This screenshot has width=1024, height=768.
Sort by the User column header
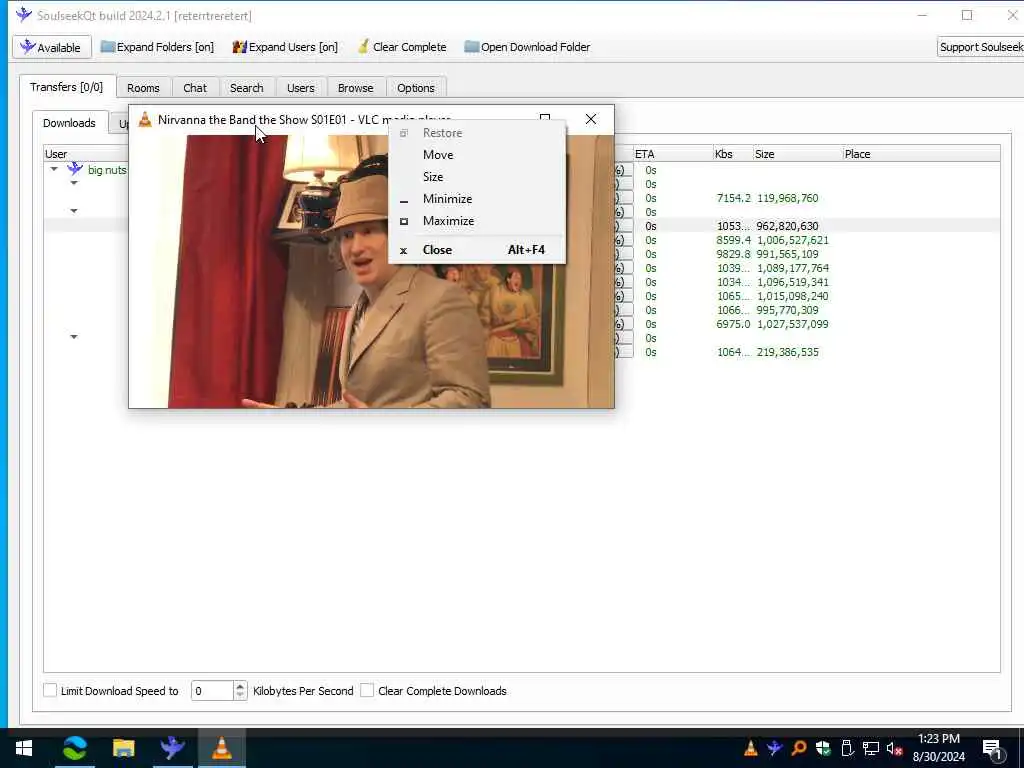point(86,154)
